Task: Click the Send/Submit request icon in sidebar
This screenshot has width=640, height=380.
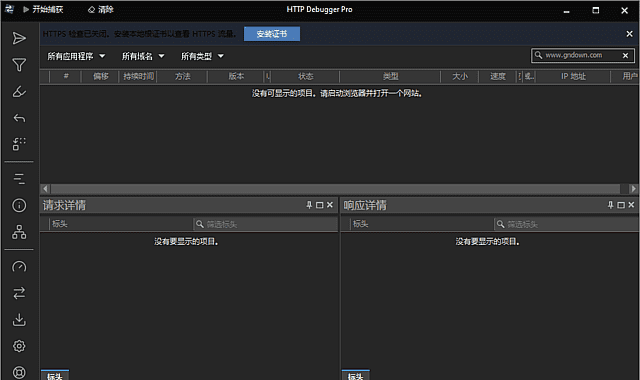Action: pyautogui.click(x=19, y=38)
